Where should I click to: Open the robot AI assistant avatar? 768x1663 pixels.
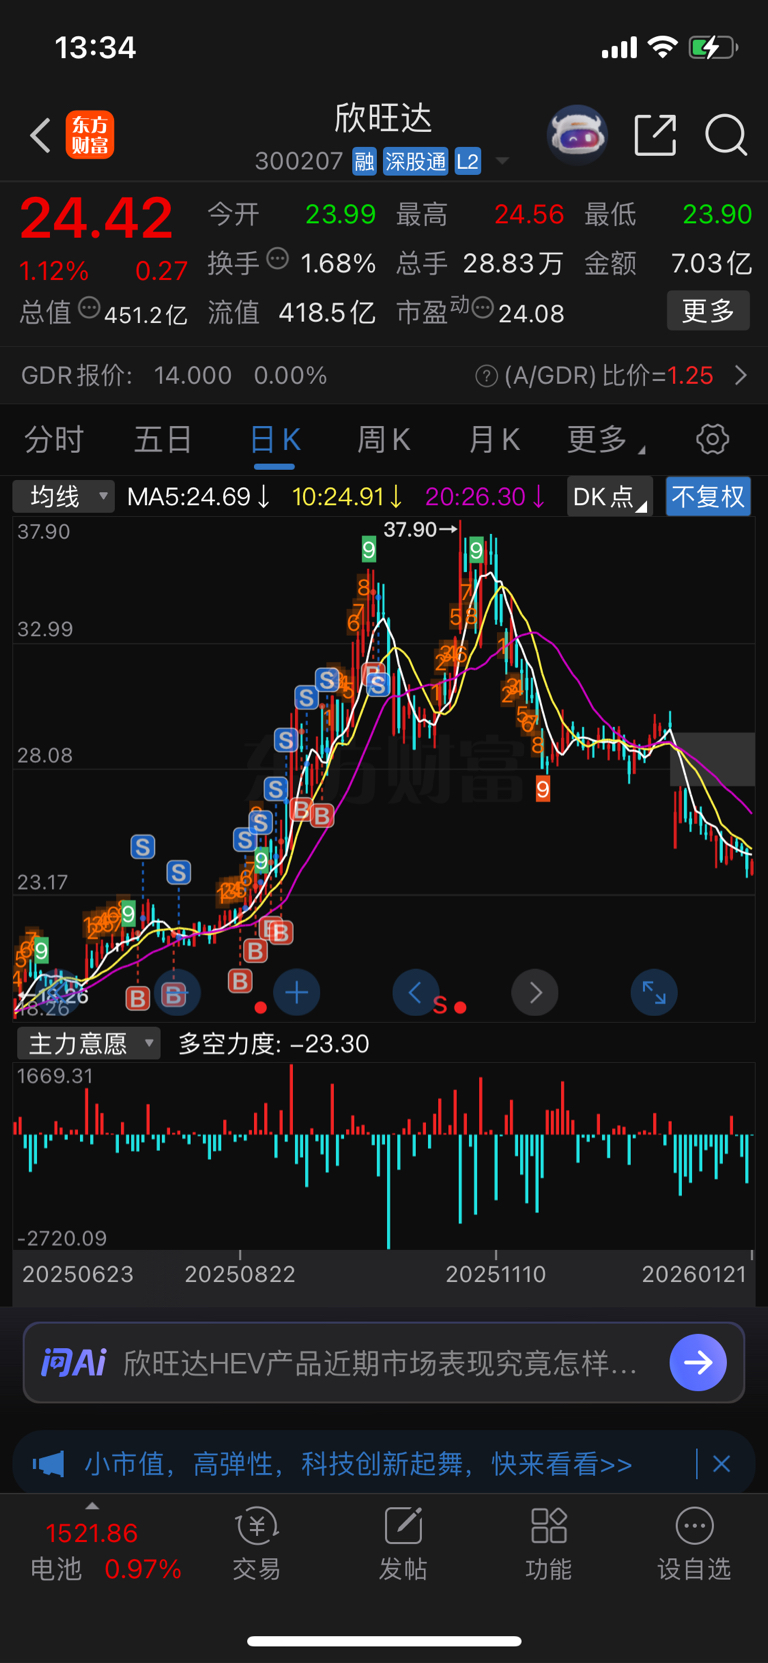[x=578, y=134]
